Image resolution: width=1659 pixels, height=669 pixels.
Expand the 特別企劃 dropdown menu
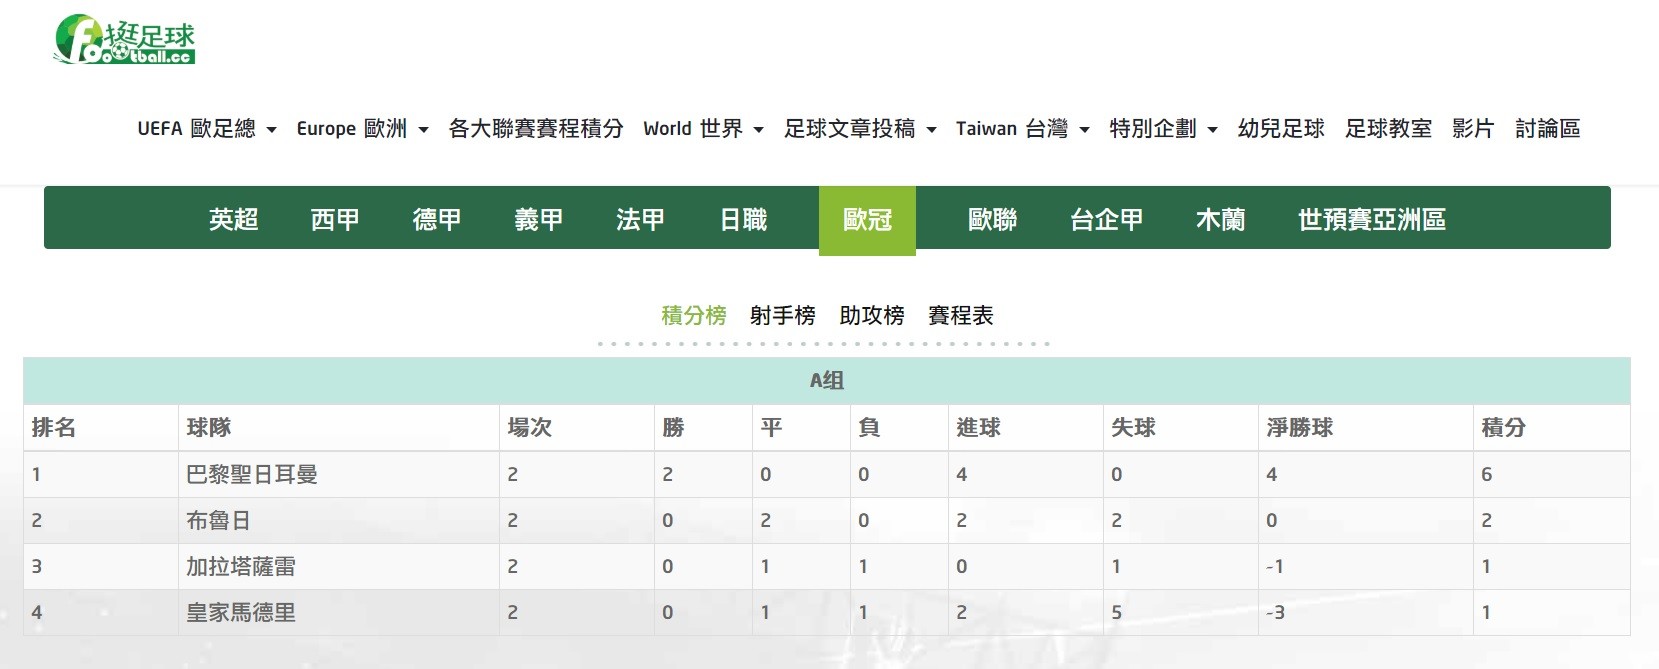(1163, 129)
